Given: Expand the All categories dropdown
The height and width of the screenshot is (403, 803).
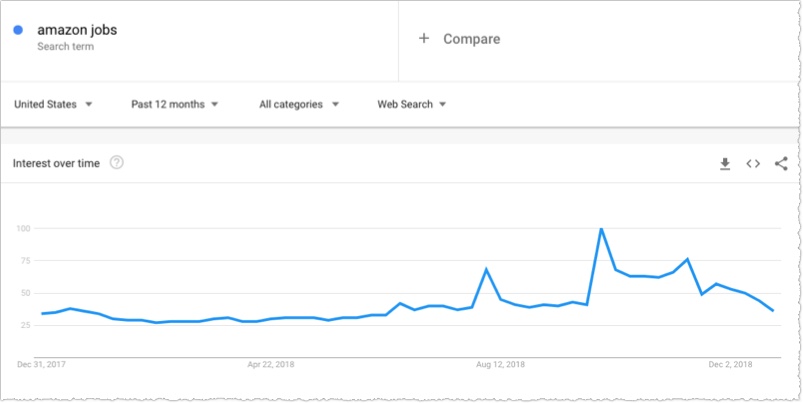Looking at the screenshot, I should click(299, 104).
